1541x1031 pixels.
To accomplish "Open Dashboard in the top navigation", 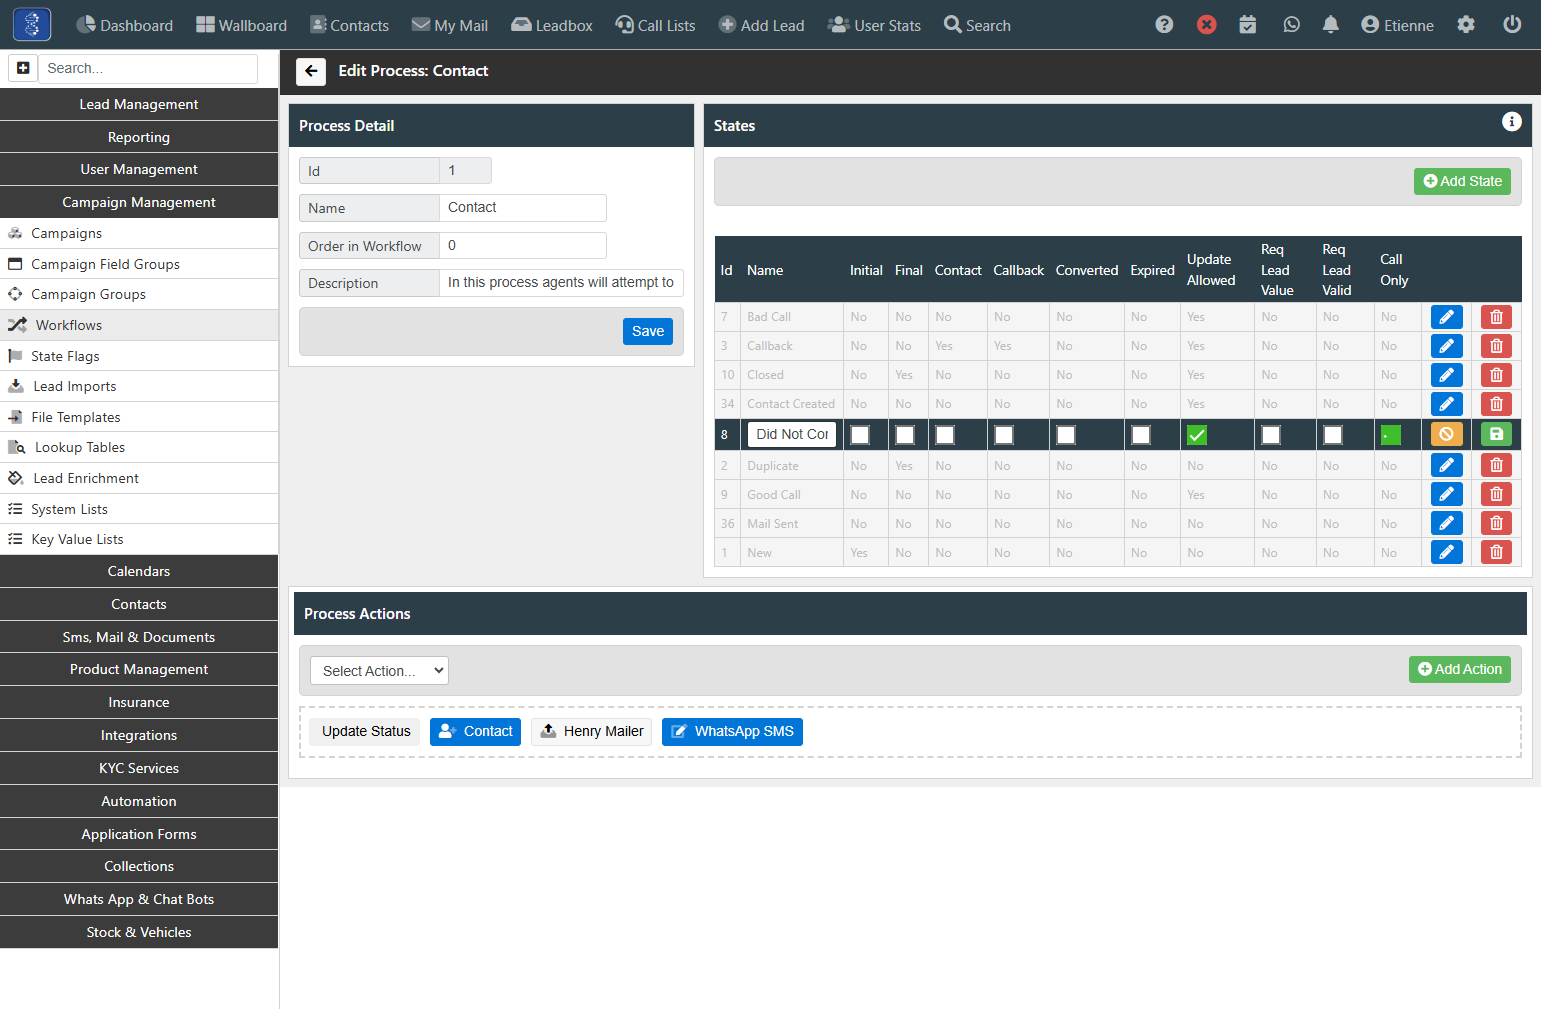I will click(x=125, y=25).
